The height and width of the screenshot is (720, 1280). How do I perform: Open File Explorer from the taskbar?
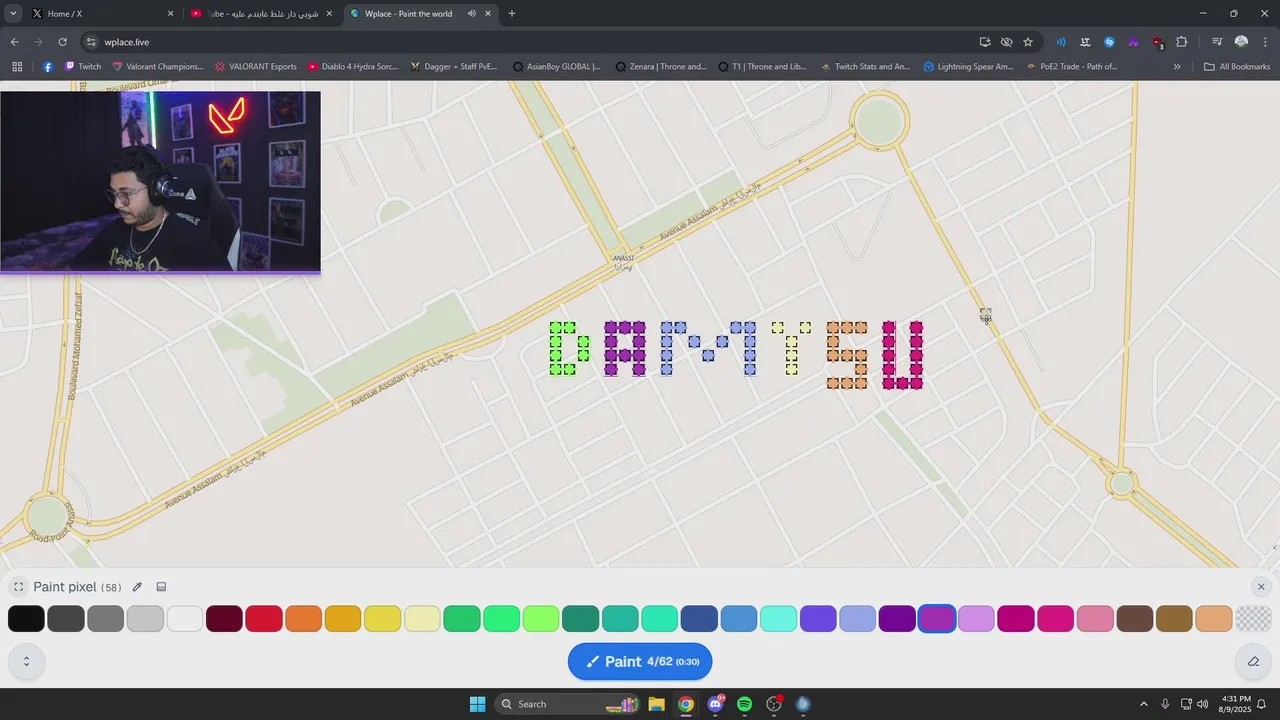click(x=657, y=704)
